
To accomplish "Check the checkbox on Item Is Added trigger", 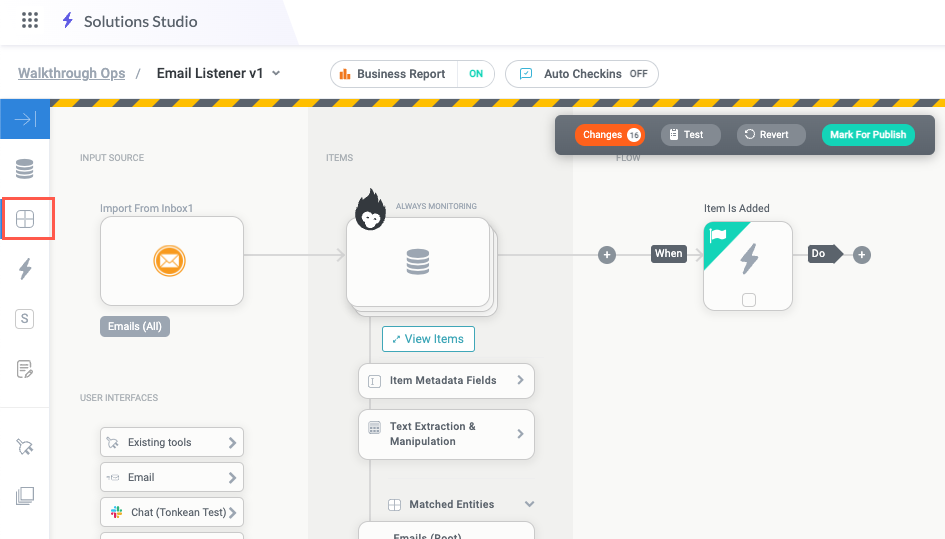I will tap(748, 299).
